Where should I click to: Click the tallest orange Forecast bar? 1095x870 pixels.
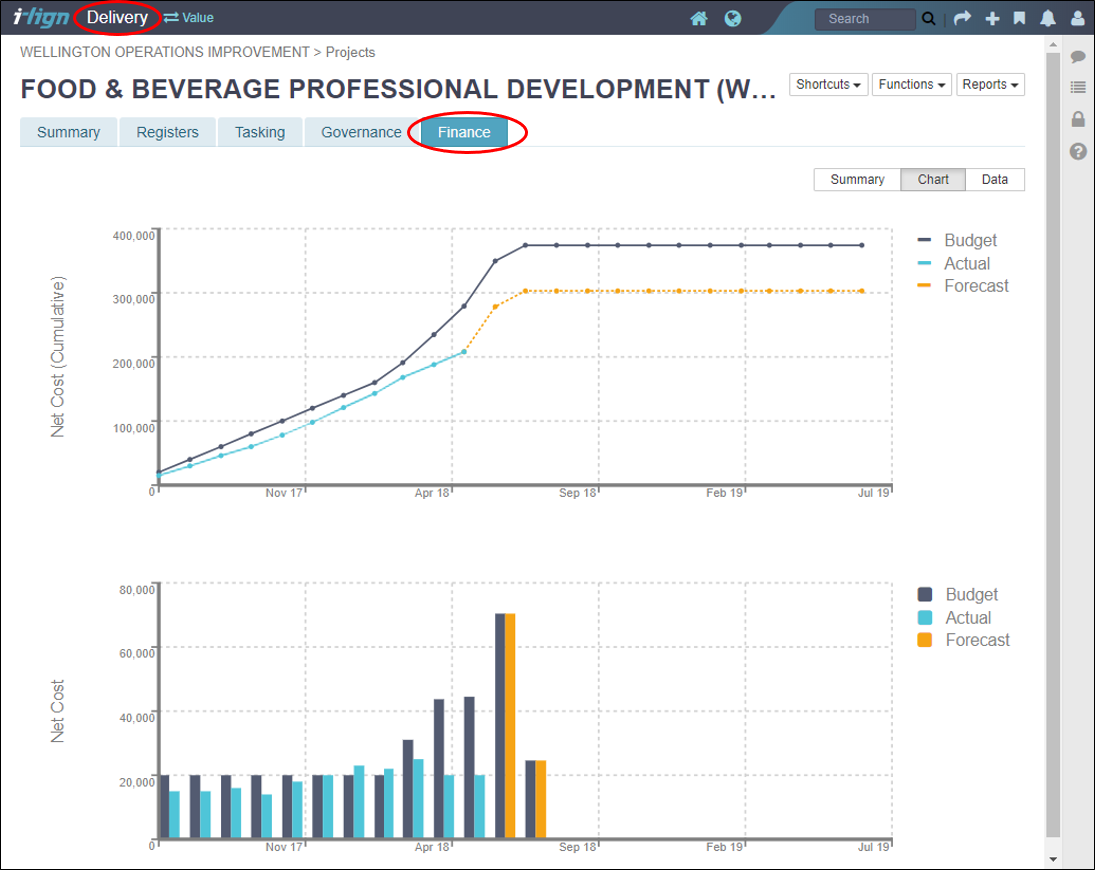click(510, 725)
